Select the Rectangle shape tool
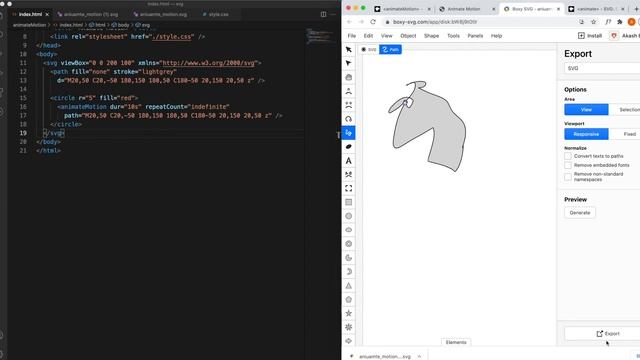 pyautogui.click(x=349, y=202)
